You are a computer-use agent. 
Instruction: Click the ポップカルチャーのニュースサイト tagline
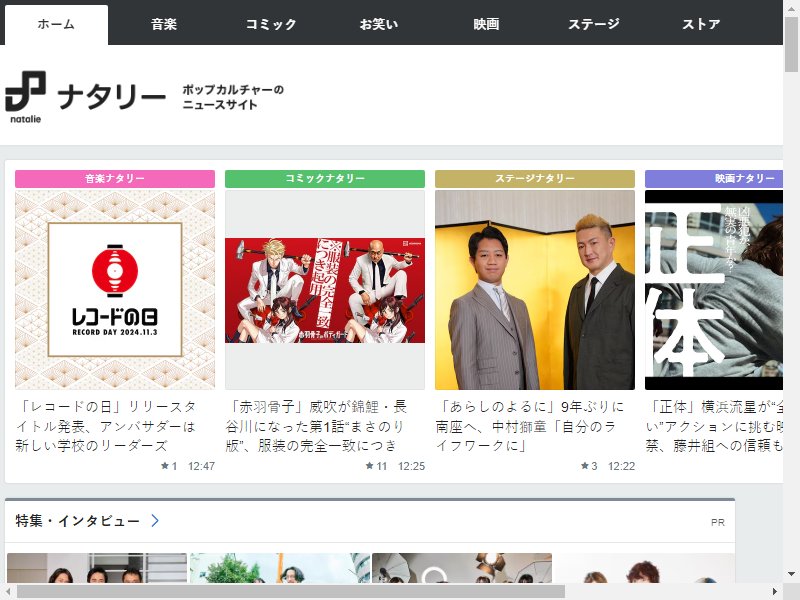(x=233, y=97)
